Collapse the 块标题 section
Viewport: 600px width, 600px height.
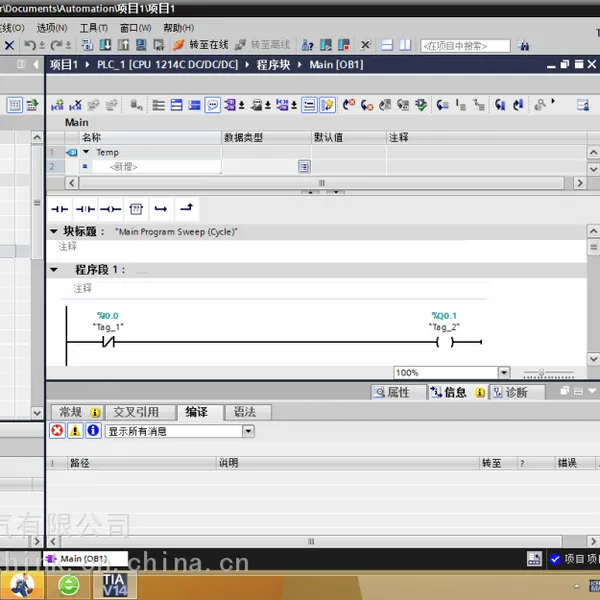tap(54, 231)
